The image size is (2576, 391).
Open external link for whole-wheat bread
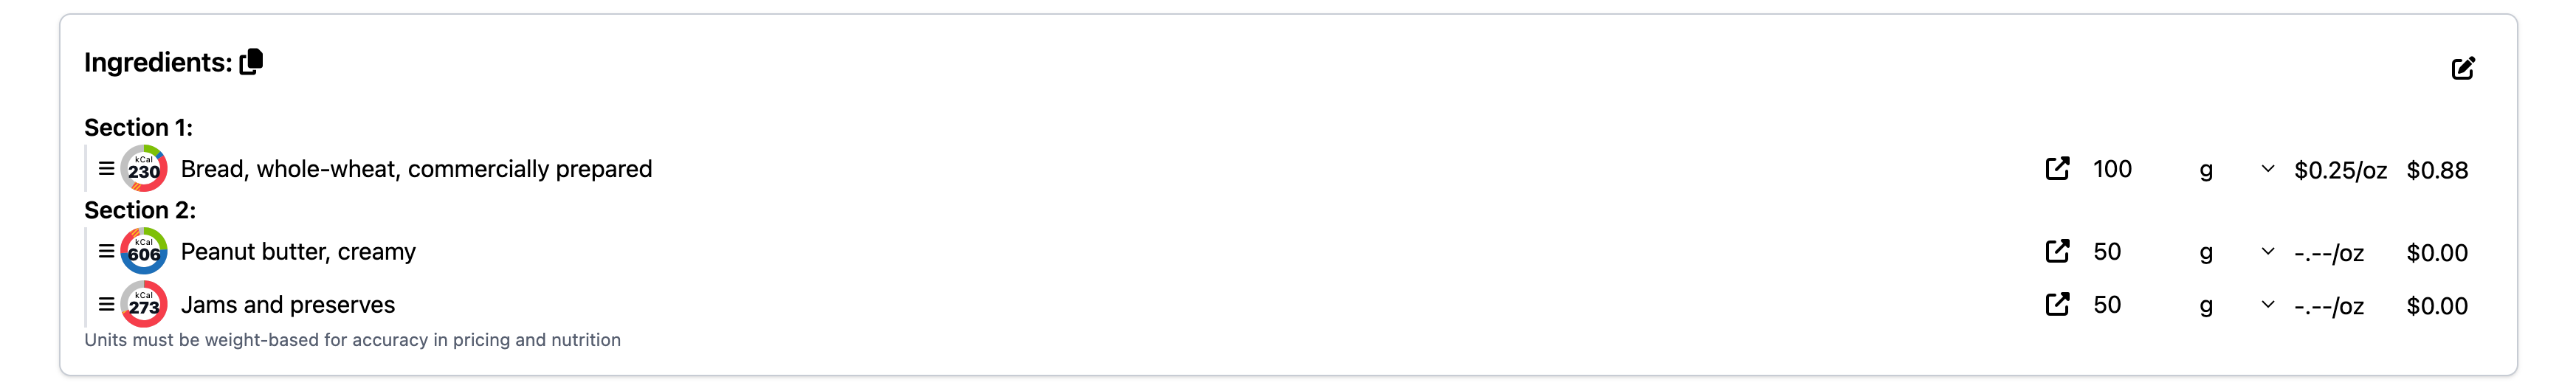pyautogui.click(x=2057, y=169)
